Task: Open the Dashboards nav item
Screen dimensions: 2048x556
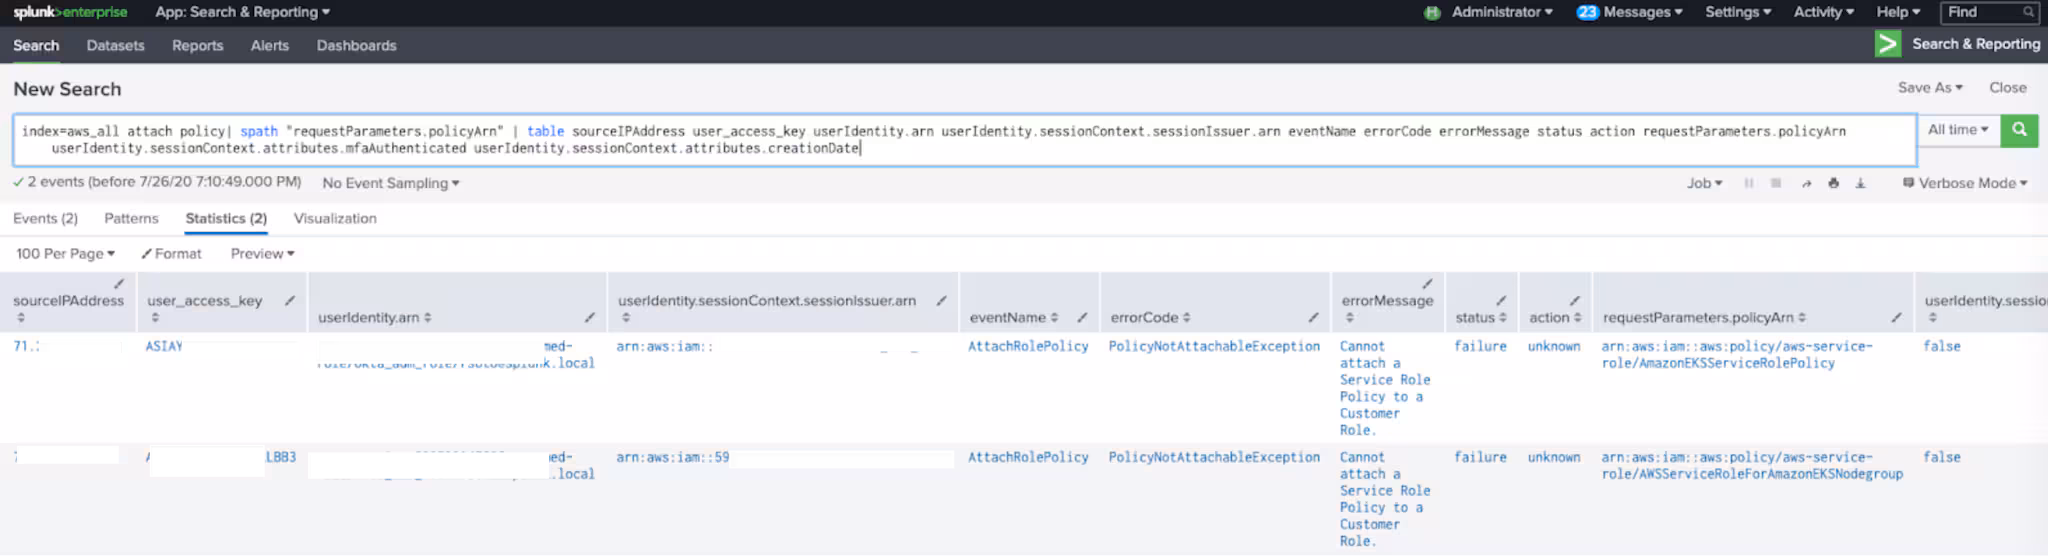Action: click(x=356, y=45)
